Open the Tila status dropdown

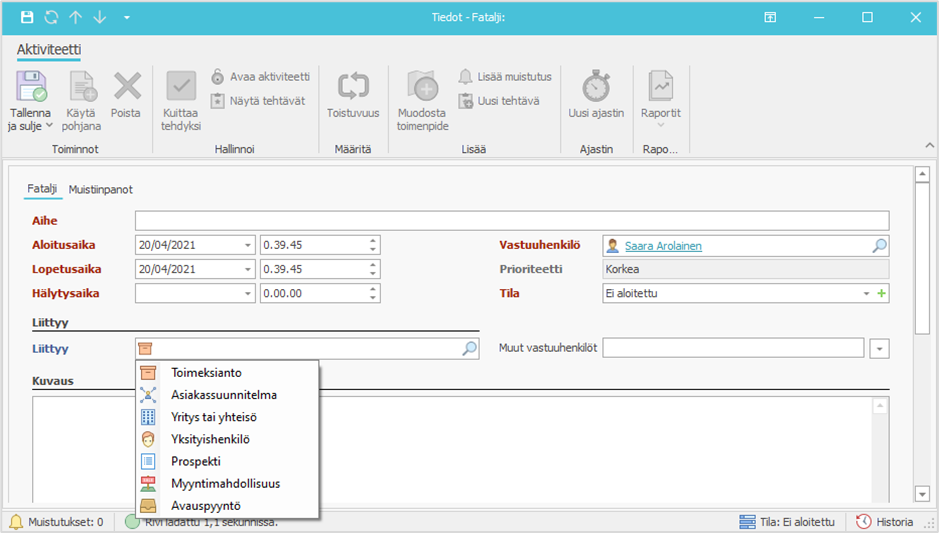(x=866, y=294)
